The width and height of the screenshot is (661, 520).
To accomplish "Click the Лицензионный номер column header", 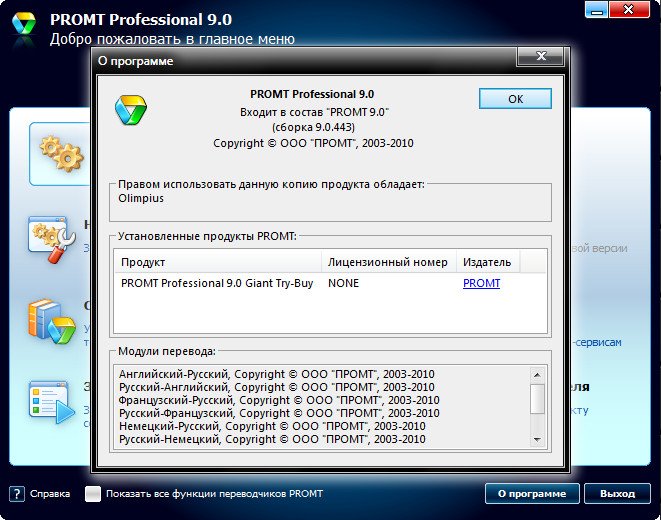I will click(387, 262).
